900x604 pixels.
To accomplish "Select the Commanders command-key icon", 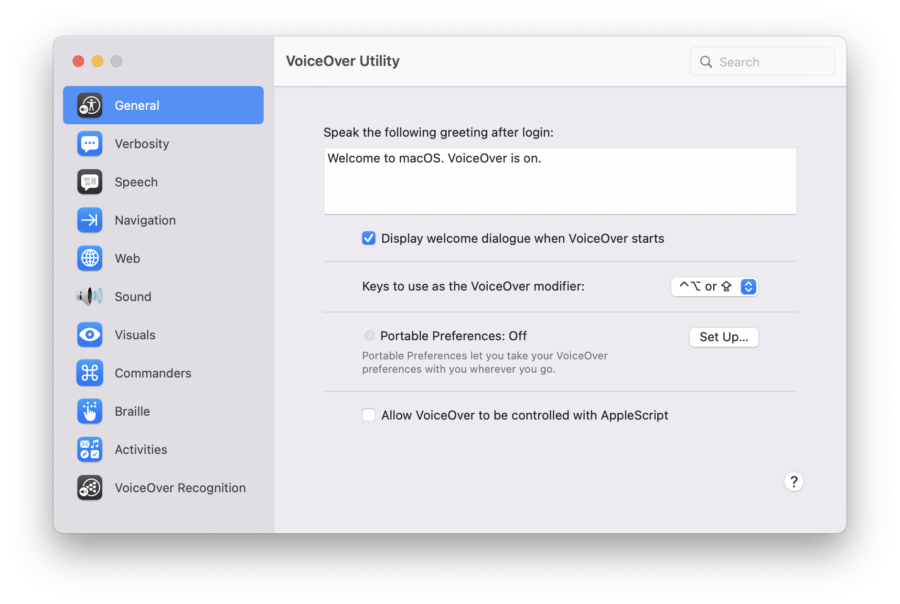I will click(x=90, y=373).
